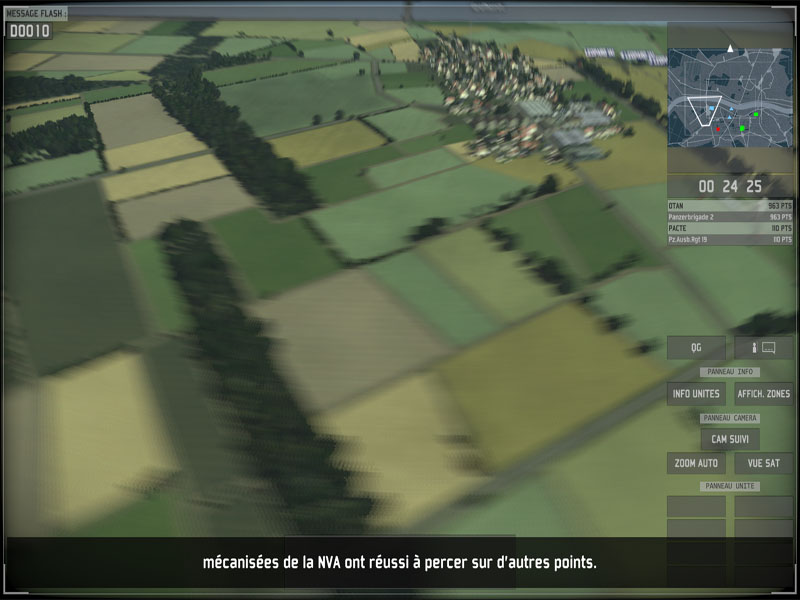The height and width of the screenshot is (600, 800).
Task: Open the soldier chat message button
Action: [x=763, y=348]
